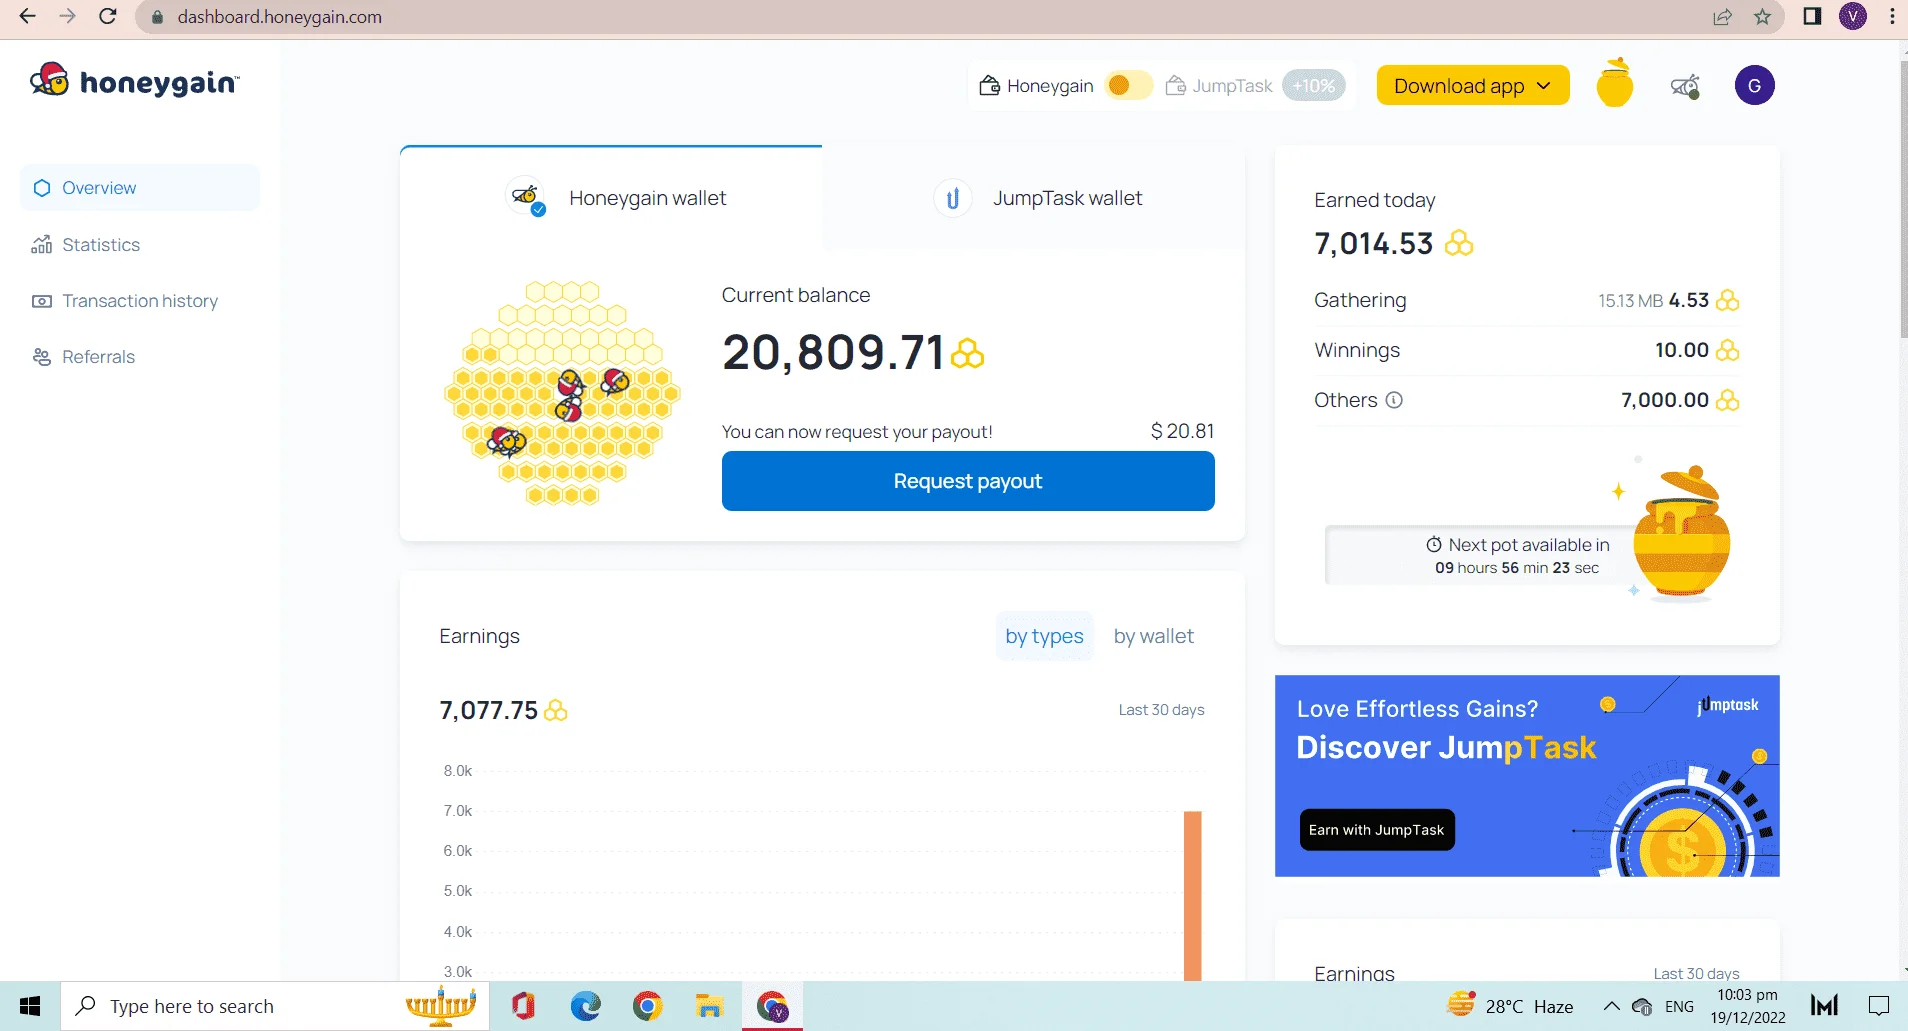Click the Discover JumpTask banner
Screen dimensions: 1908x1031
coord(1527,776)
